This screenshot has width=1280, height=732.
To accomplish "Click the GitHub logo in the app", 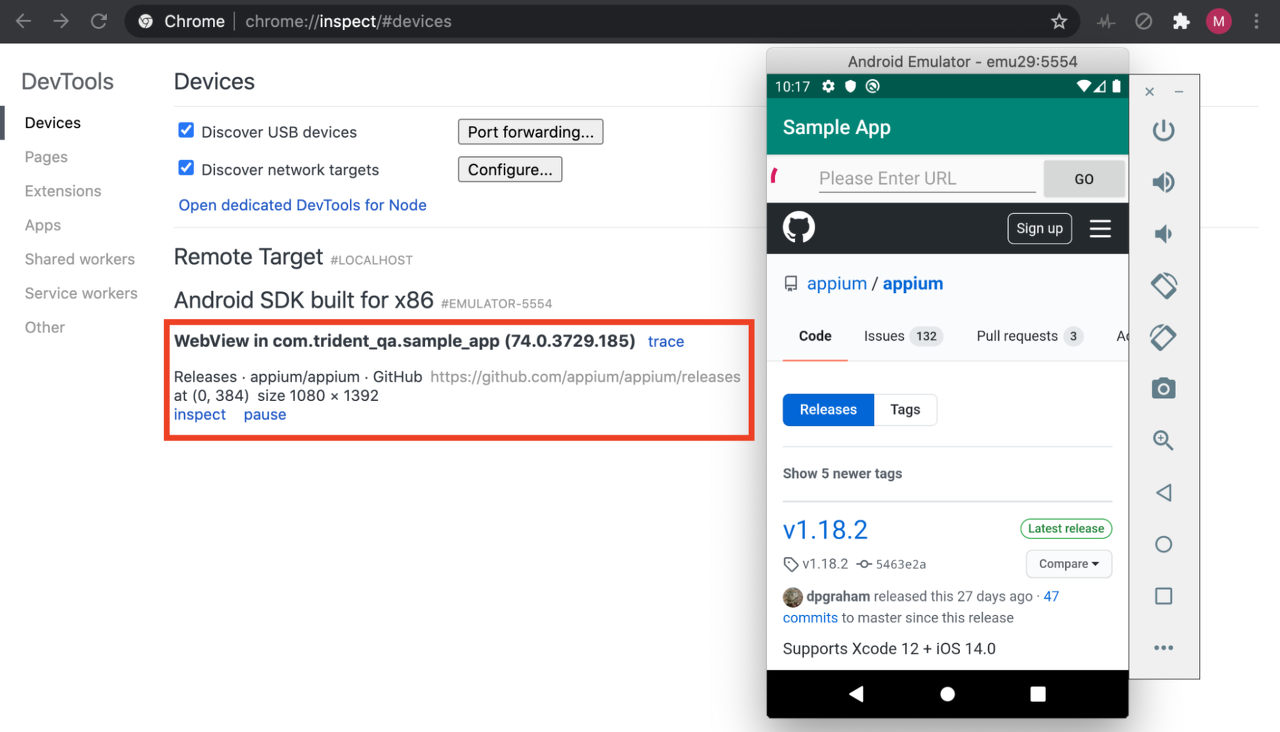I will (x=798, y=228).
